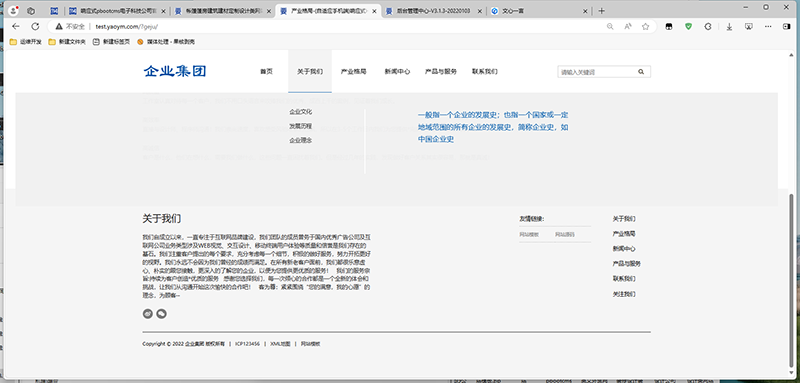Click the 企业集团 site logo
Screen dimensions: 800x383
click(175, 71)
